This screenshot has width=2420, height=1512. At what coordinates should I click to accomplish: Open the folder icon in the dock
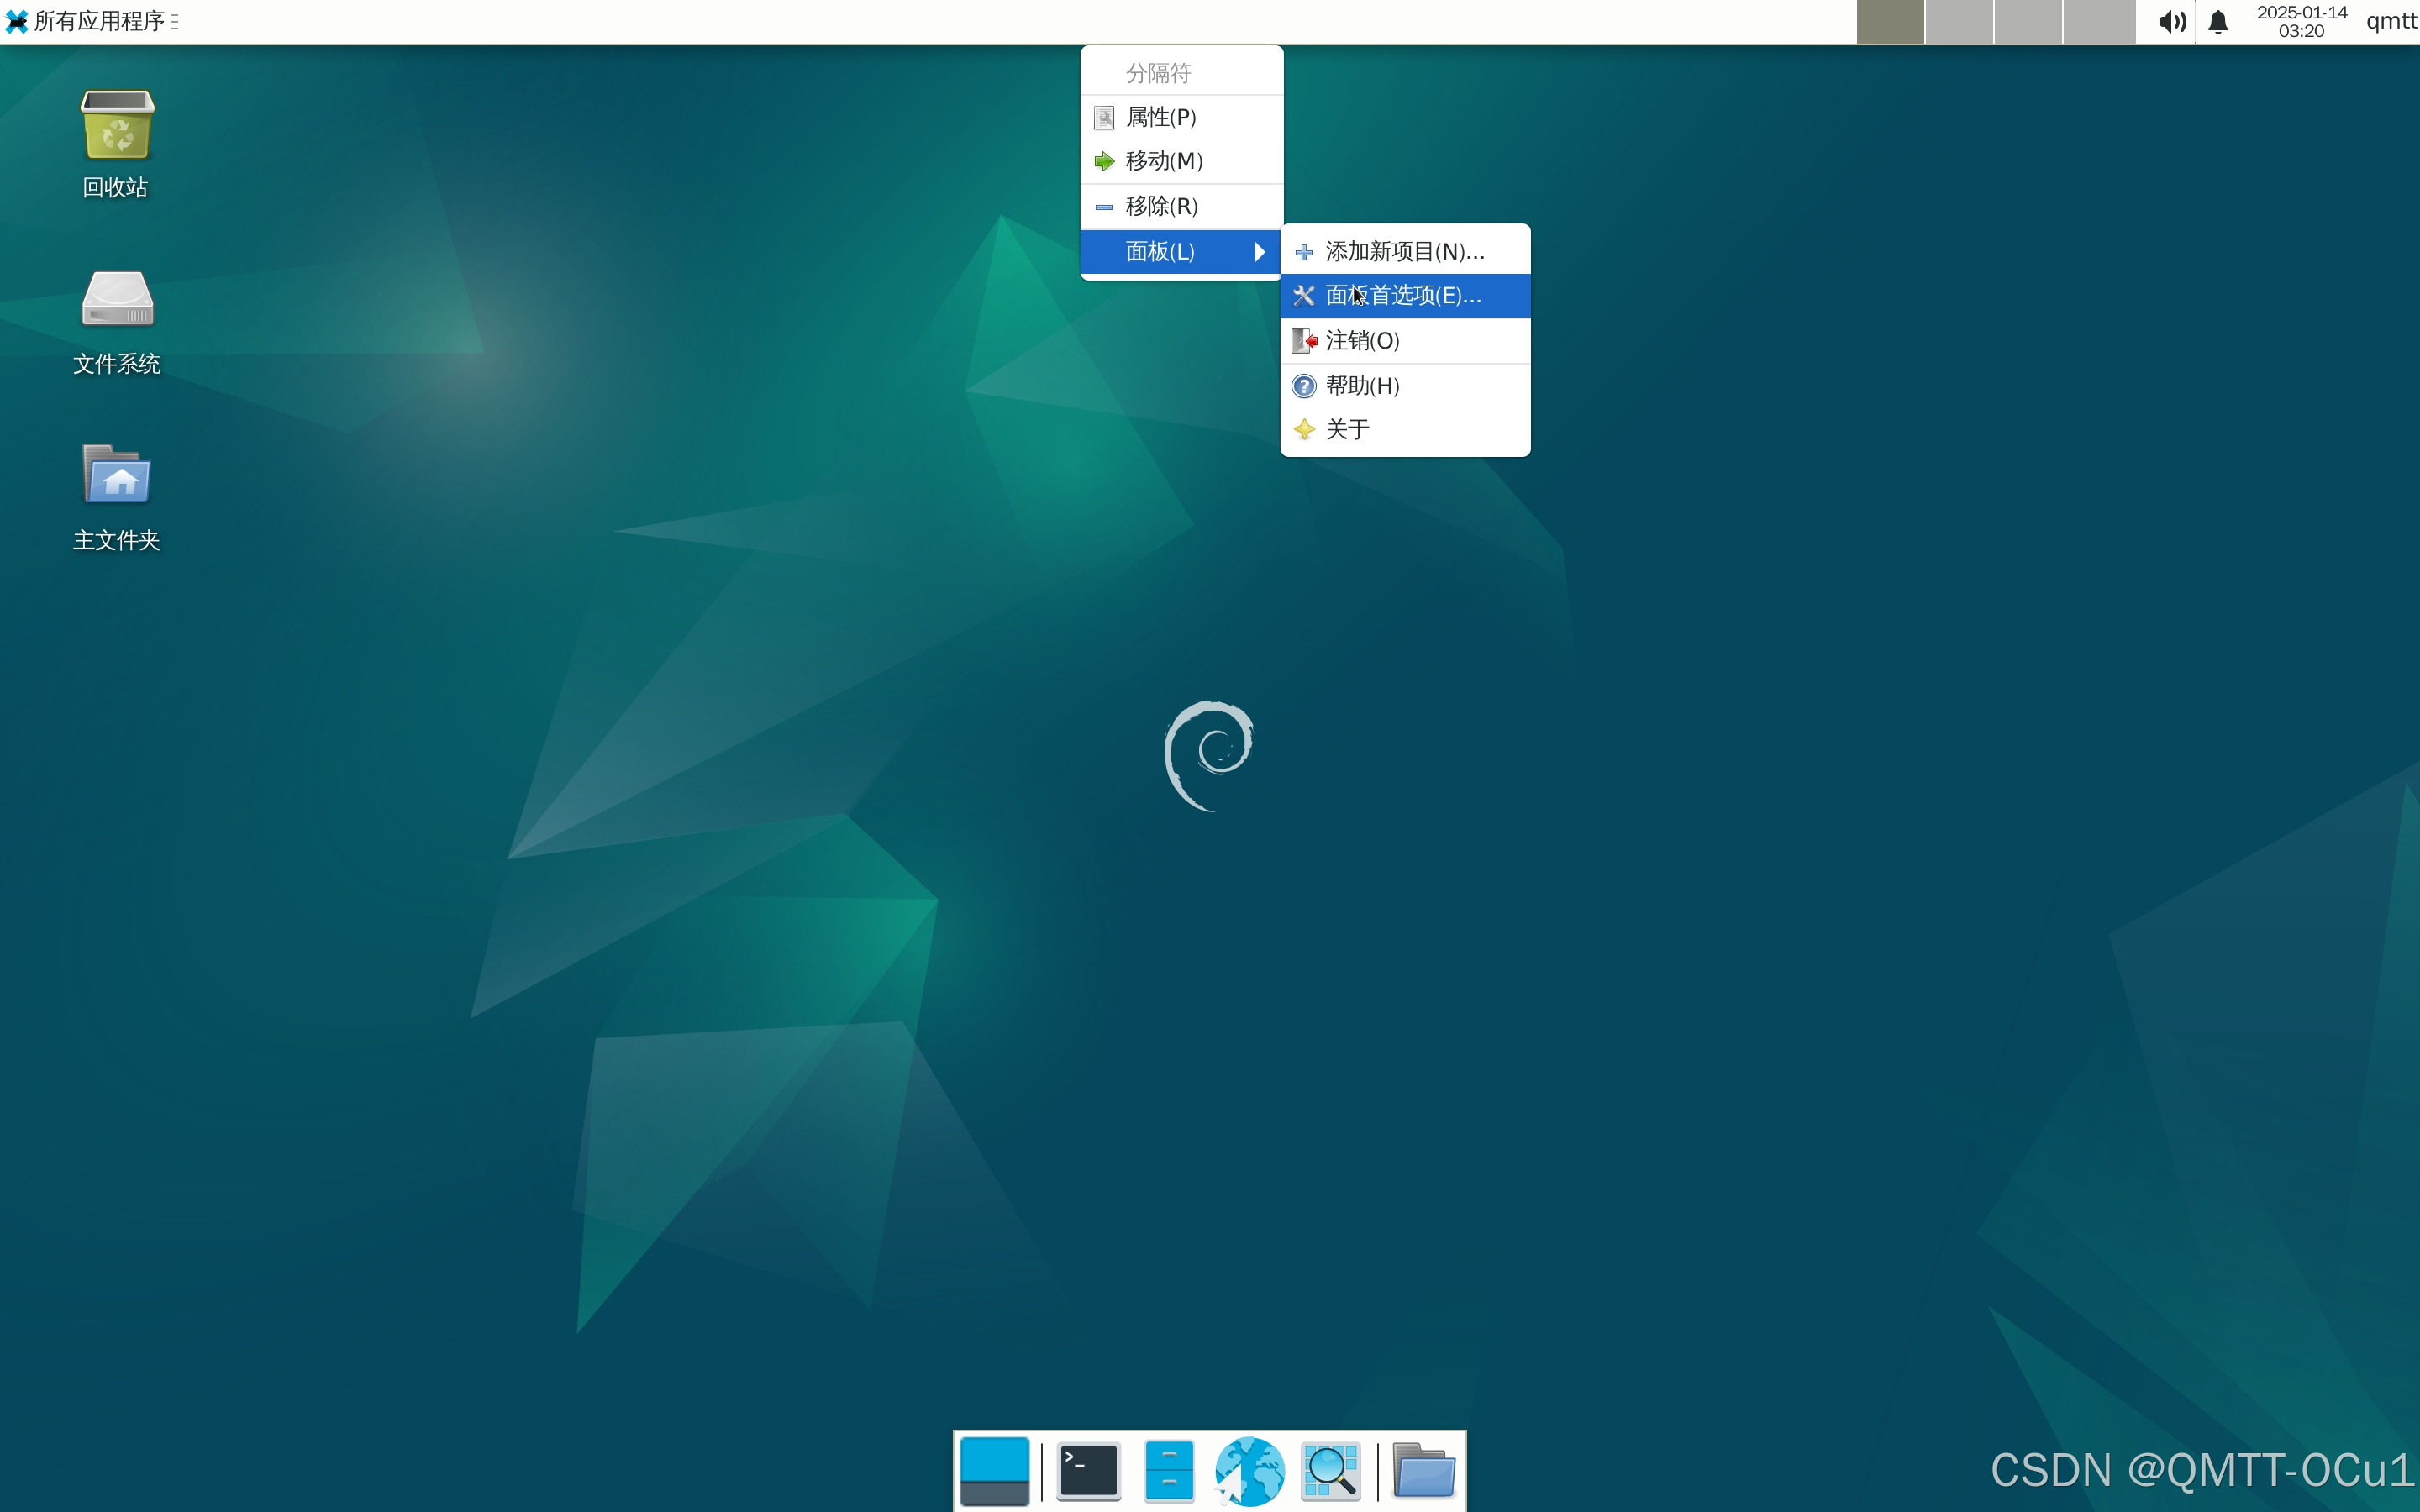click(x=1423, y=1471)
